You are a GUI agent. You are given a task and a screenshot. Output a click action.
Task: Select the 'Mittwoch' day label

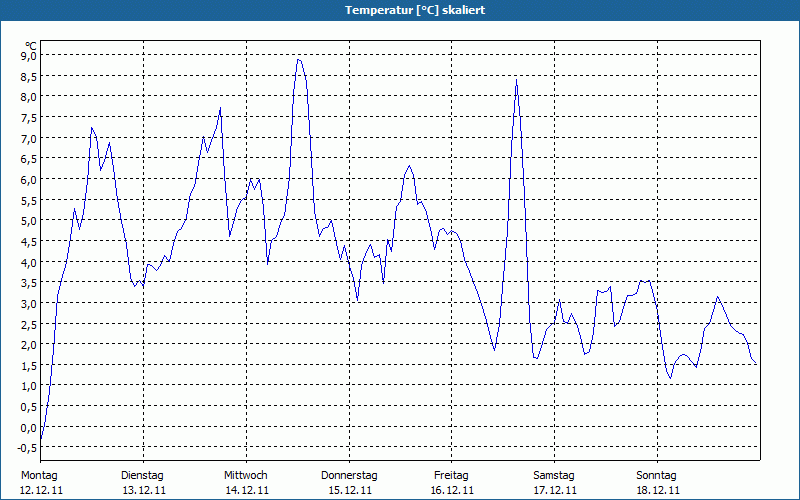[x=246, y=475]
